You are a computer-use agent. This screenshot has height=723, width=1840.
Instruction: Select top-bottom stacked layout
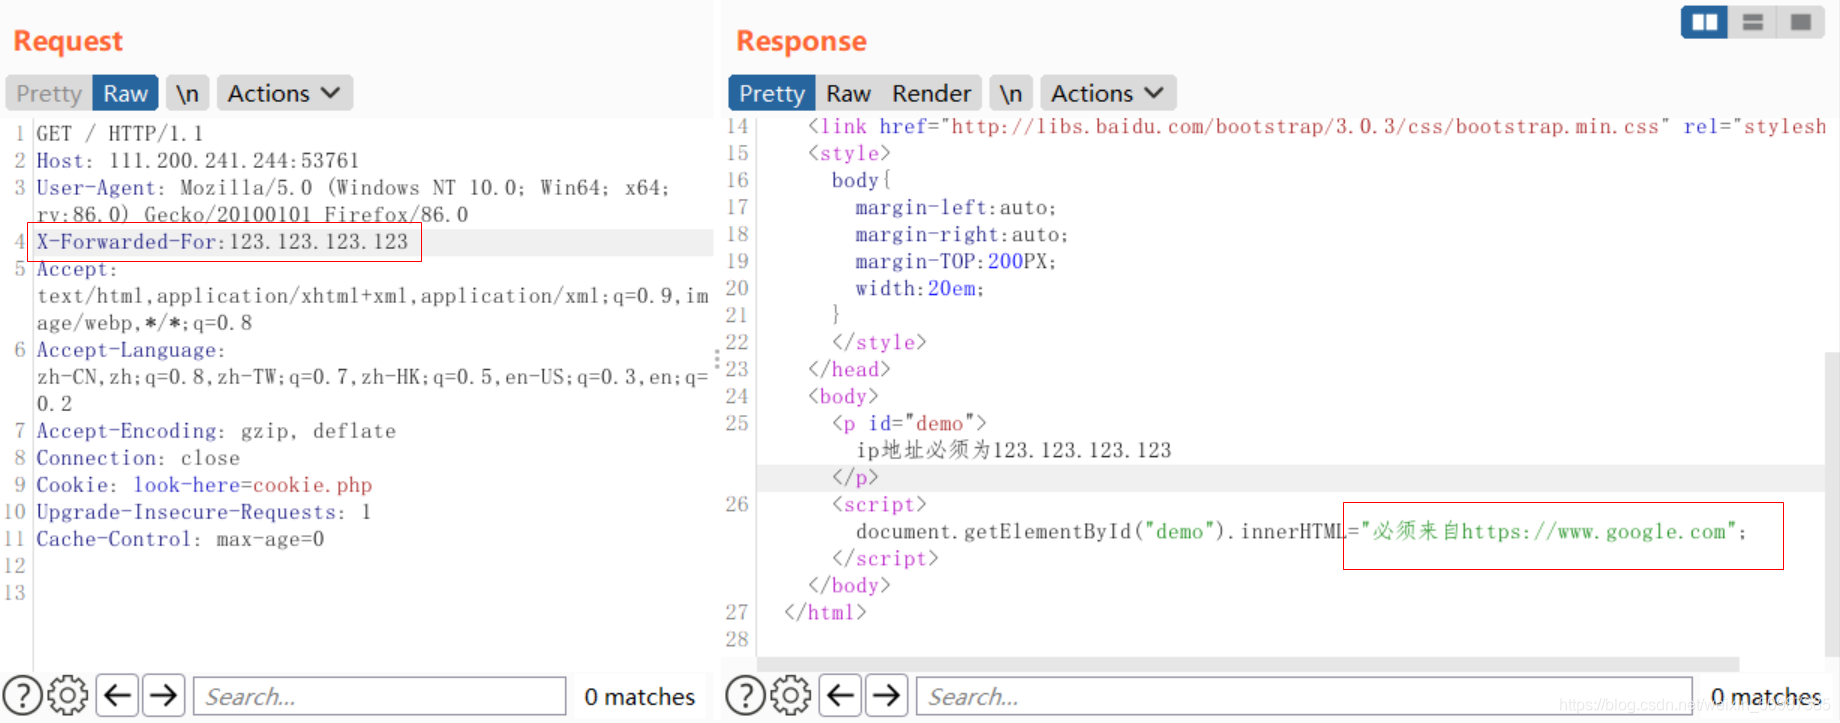tap(1753, 22)
